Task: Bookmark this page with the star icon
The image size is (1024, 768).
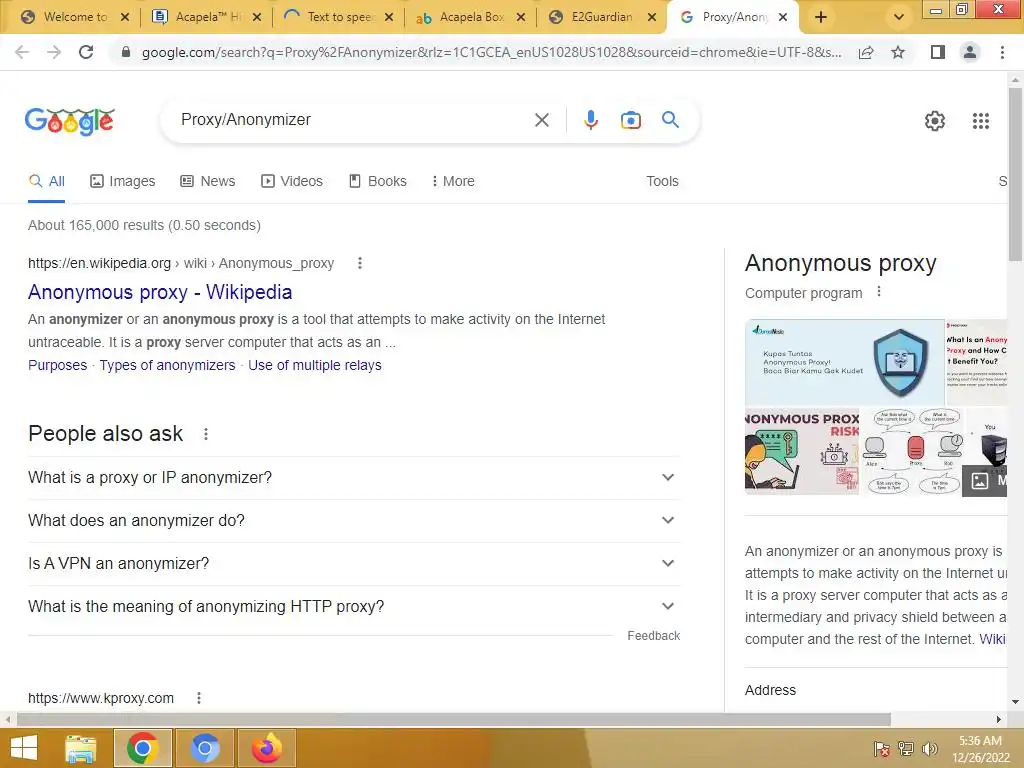Action: click(x=898, y=52)
